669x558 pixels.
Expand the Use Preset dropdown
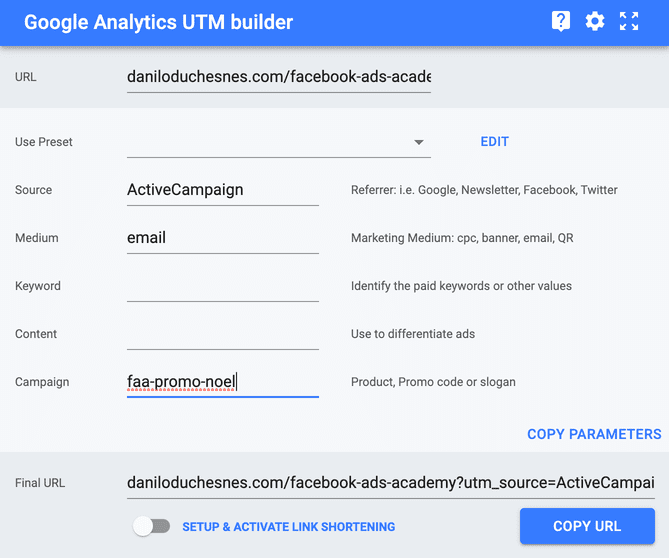(279, 142)
